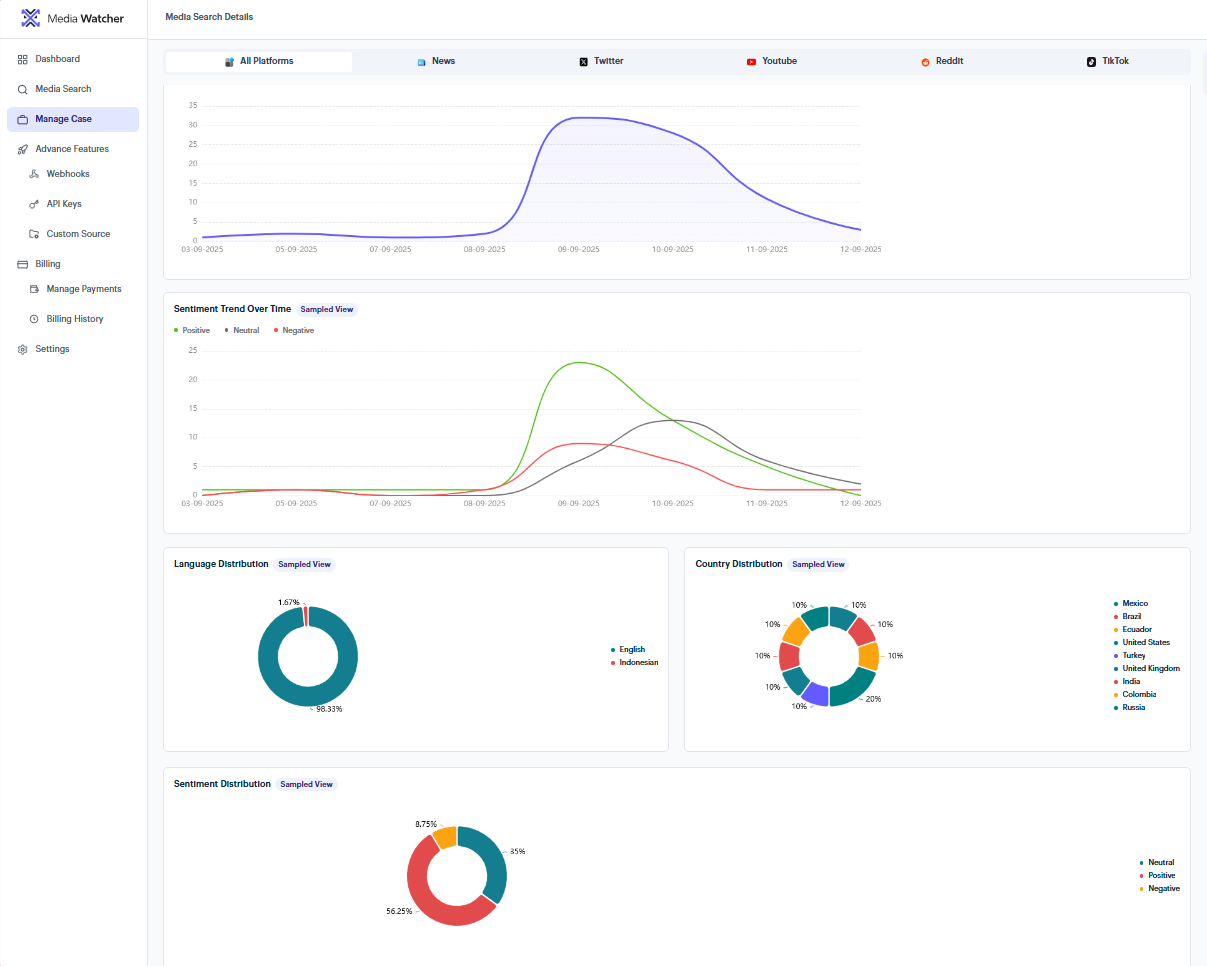
Task: Open the Manage Case page
Action: [x=73, y=119]
